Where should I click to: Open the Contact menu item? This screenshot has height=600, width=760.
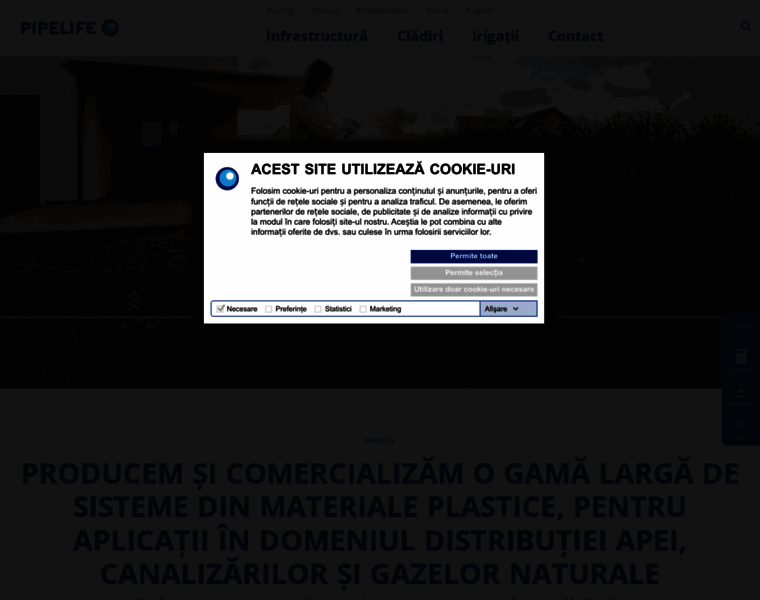(575, 36)
